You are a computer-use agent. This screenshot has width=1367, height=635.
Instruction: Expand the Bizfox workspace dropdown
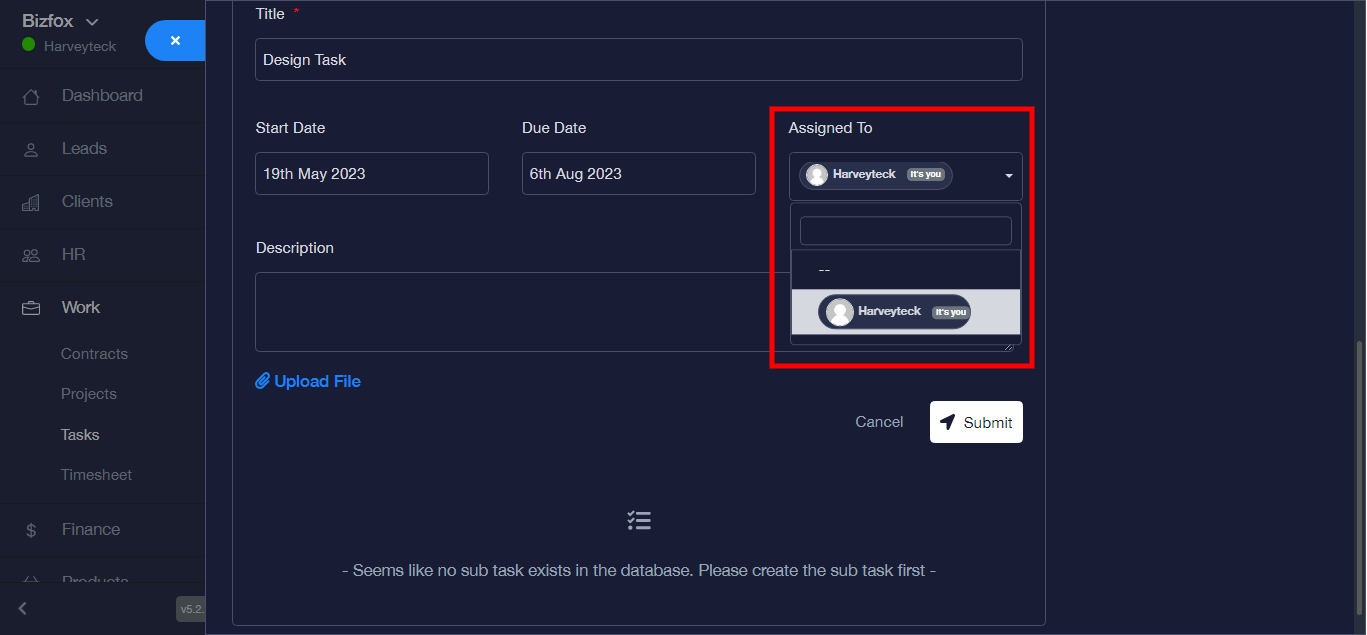92,22
